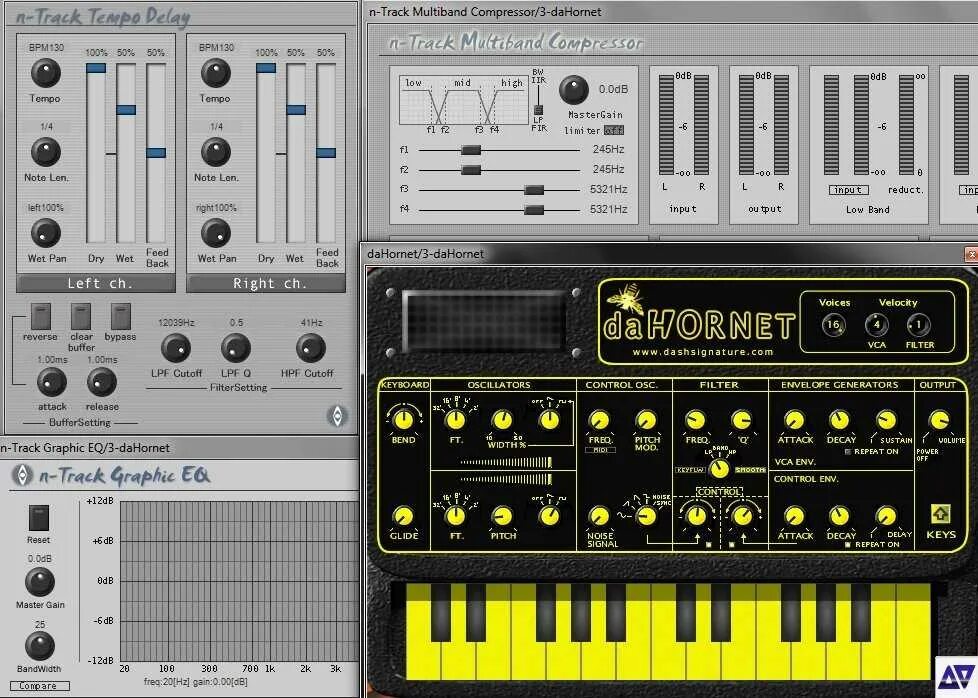
Task: Toggle the BW IIR / LP FIR switch
Action: click(538, 110)
